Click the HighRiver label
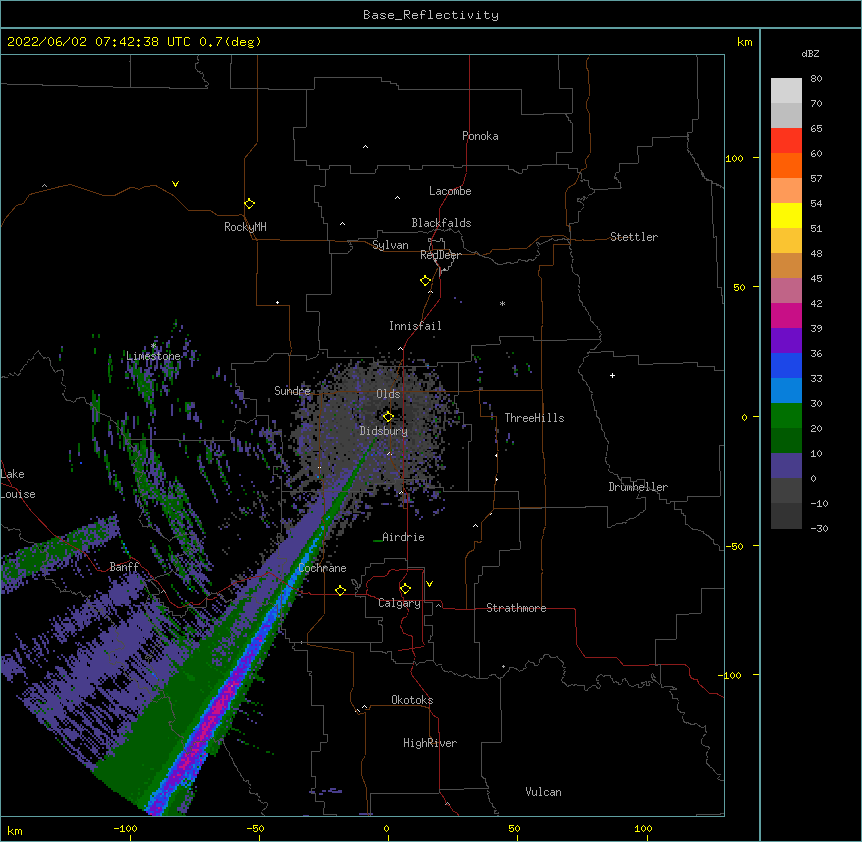 [x=430, y=743]
